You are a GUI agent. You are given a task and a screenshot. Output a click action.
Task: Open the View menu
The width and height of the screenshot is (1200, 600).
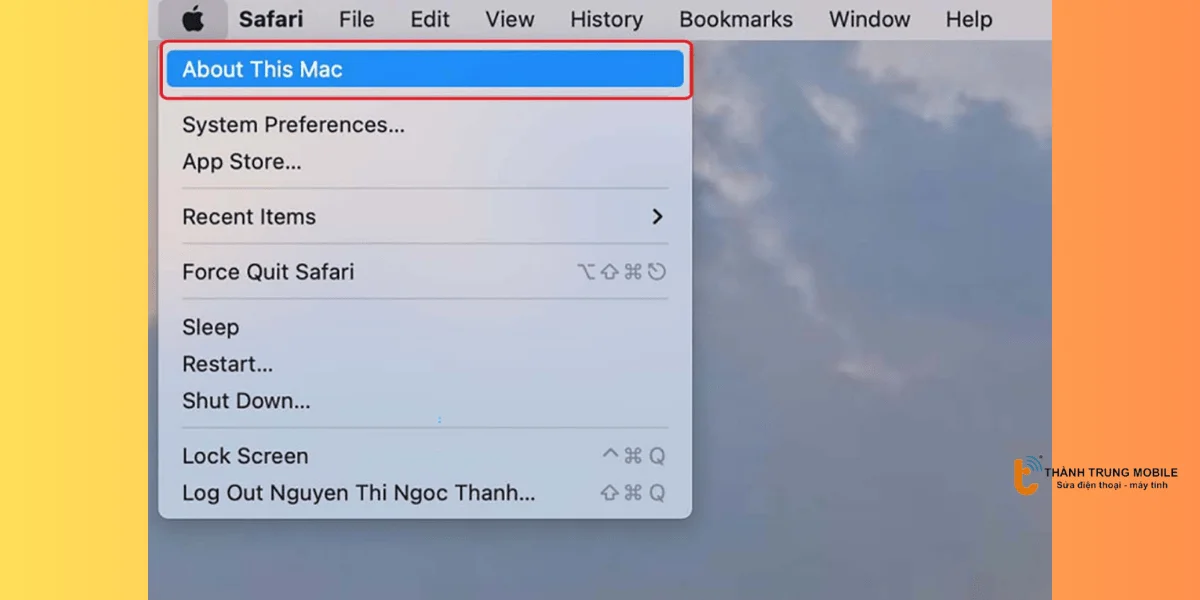tap(509, 19)
